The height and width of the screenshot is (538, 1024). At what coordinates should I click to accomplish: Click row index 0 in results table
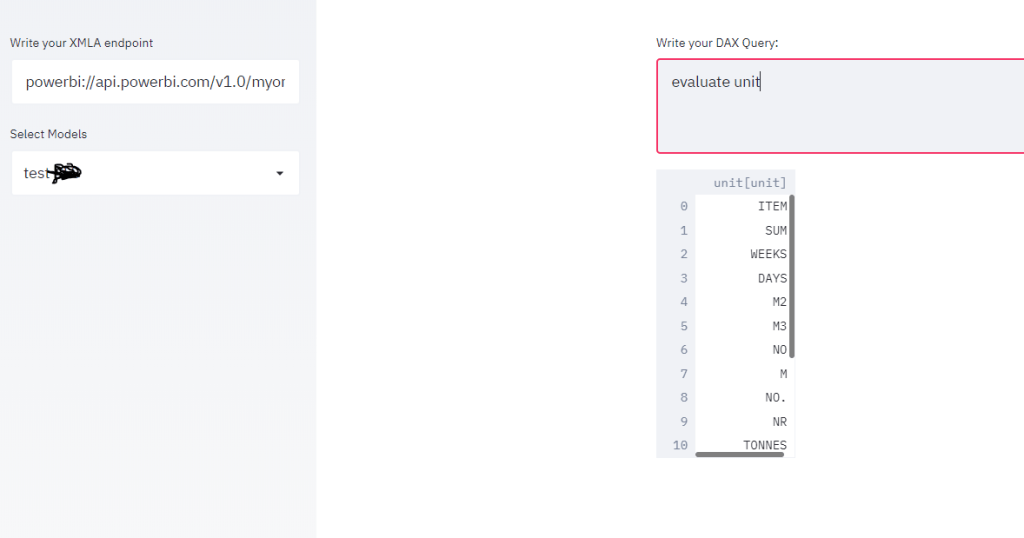coord(683,206)
